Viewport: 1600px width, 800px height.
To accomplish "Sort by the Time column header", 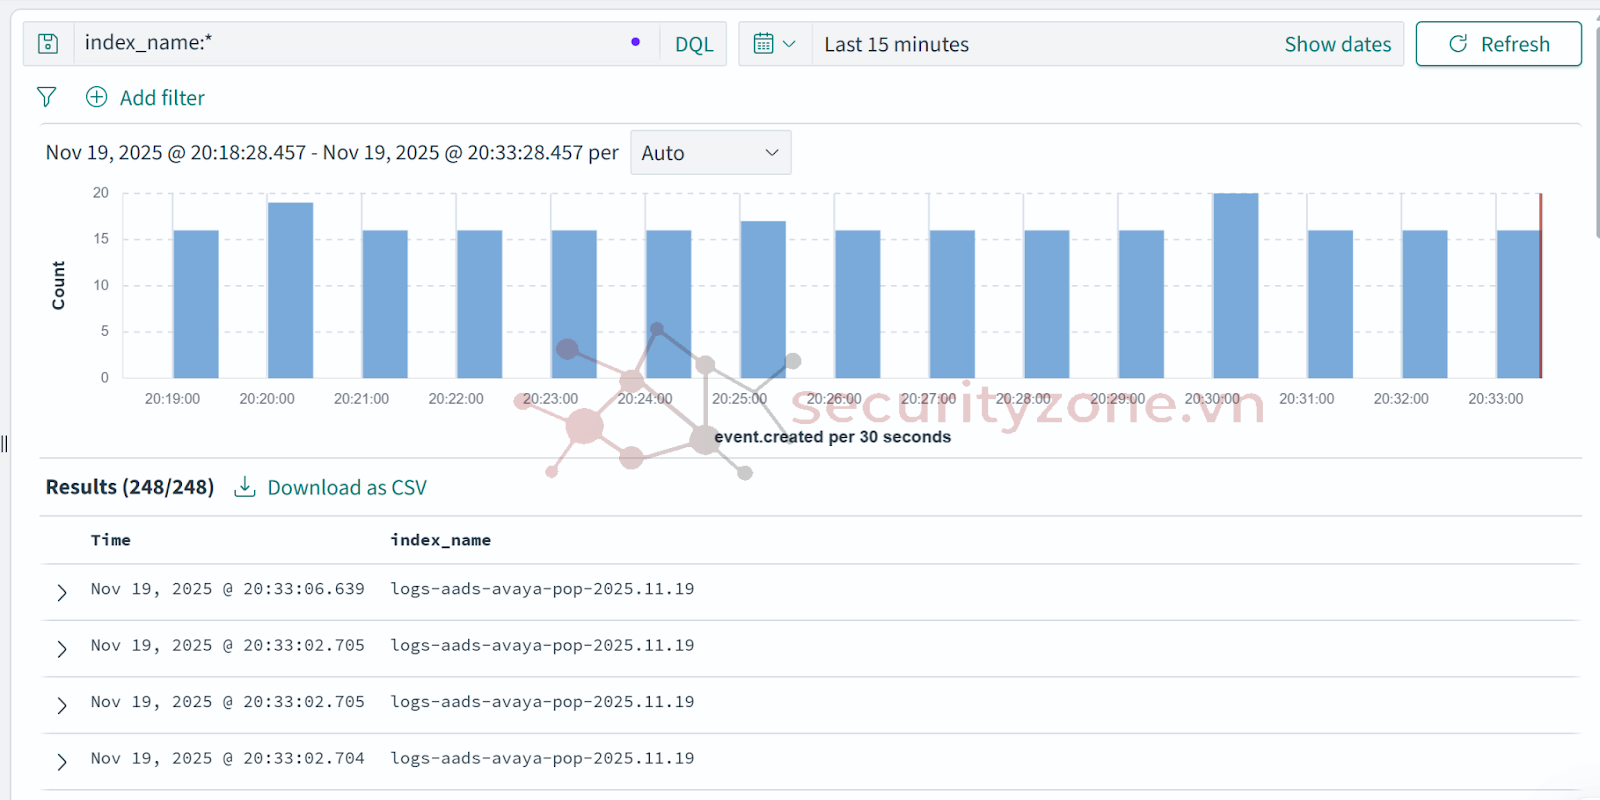I will point(111,540).
